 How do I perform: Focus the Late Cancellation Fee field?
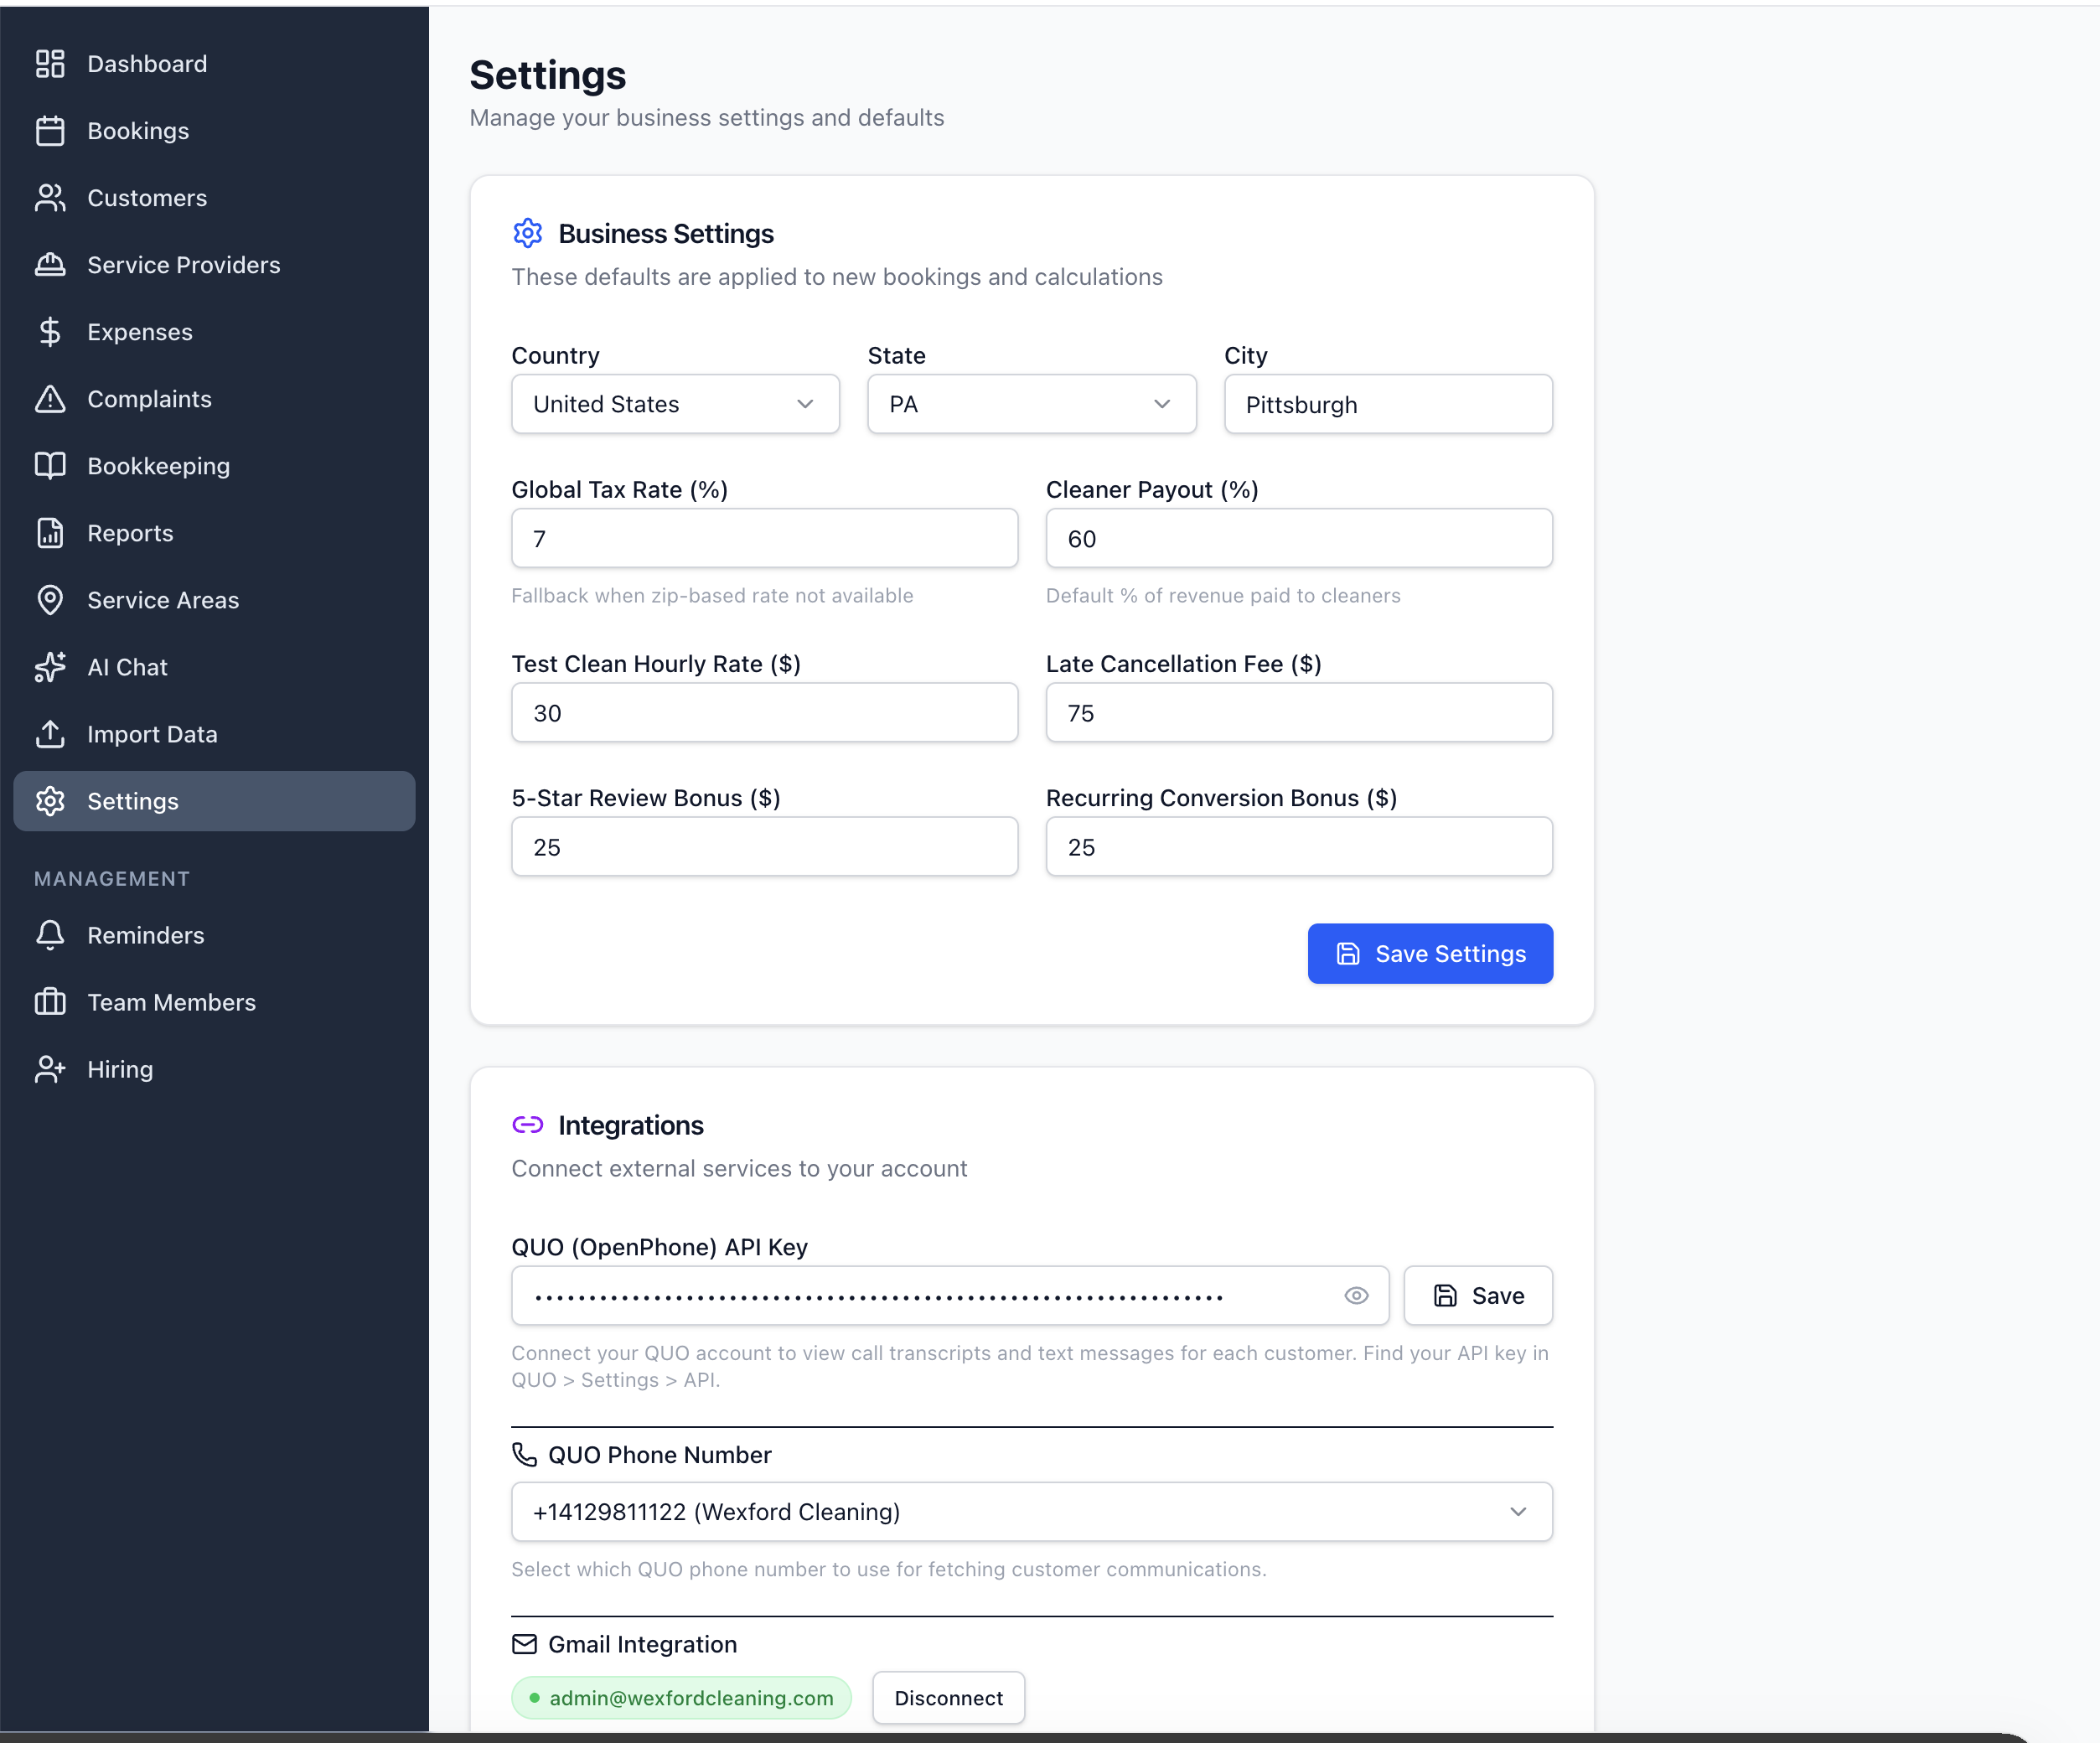(x=1298, y=713)
